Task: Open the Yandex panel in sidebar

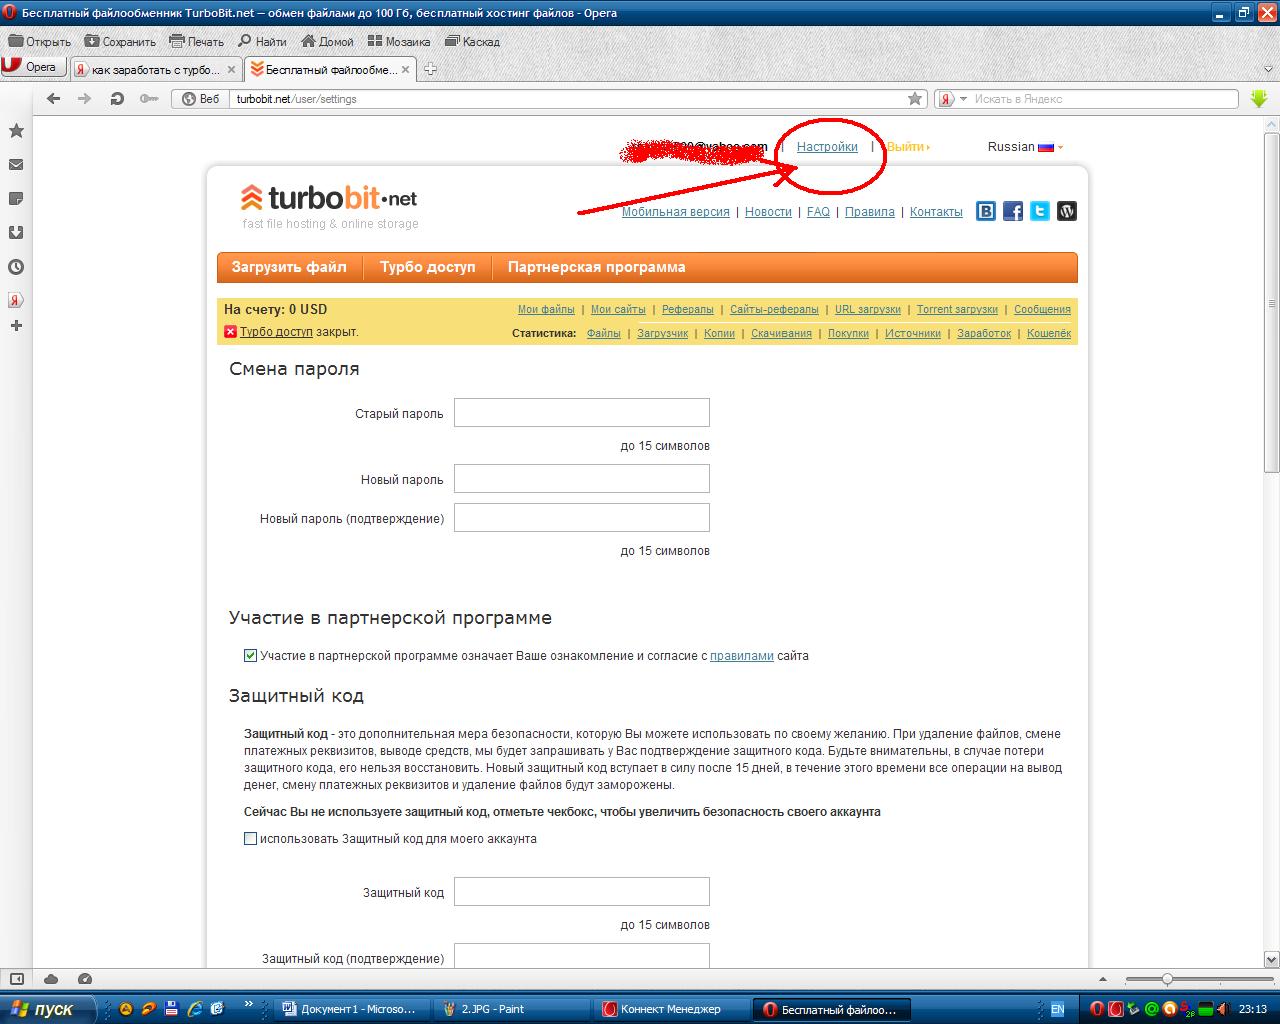Action: click(16, 300)
